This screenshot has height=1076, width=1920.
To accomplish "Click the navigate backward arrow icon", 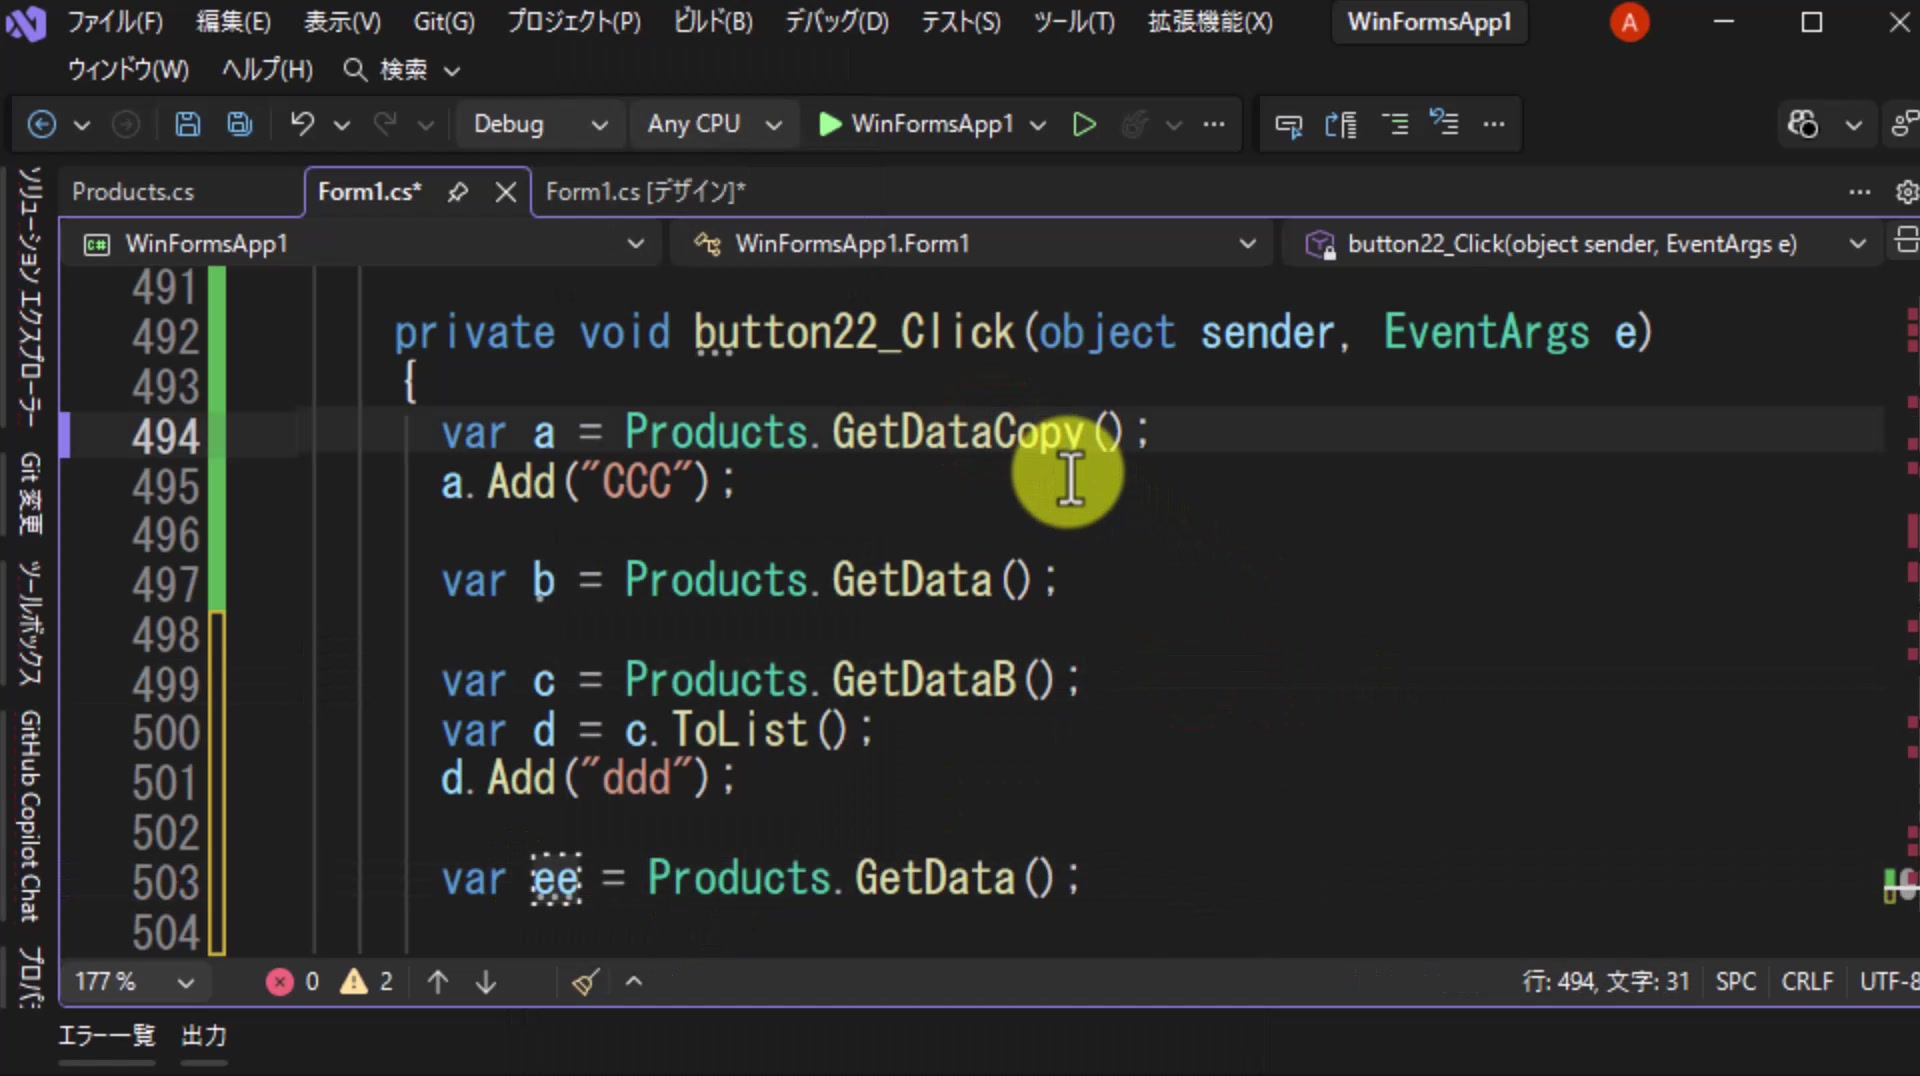I will click(x=42, y=124).
